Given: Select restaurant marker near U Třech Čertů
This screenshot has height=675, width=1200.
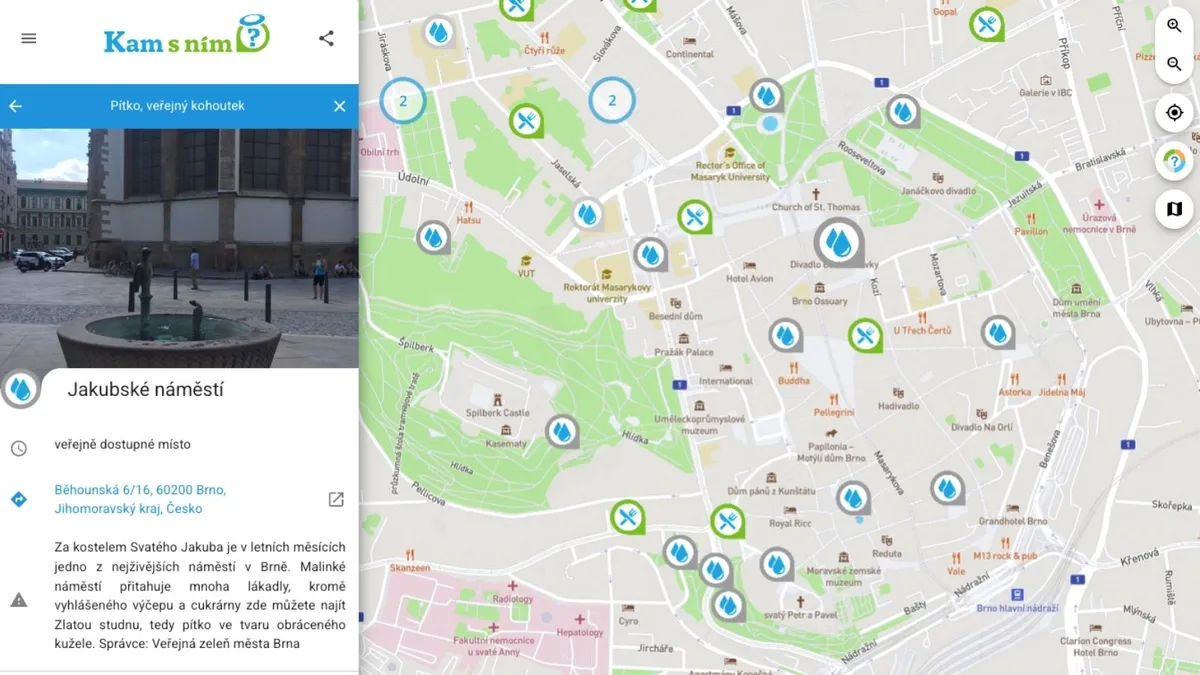Looking at the screenshot, I should [x=865, y=335].
